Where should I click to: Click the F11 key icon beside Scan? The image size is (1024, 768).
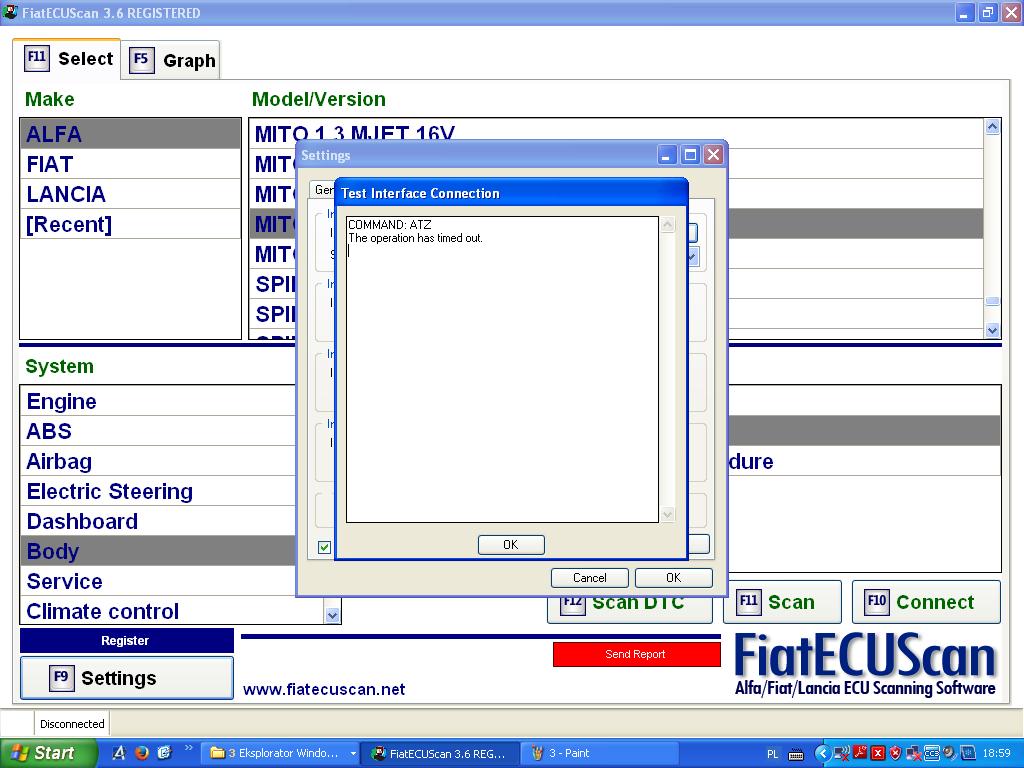coord(748,601)
